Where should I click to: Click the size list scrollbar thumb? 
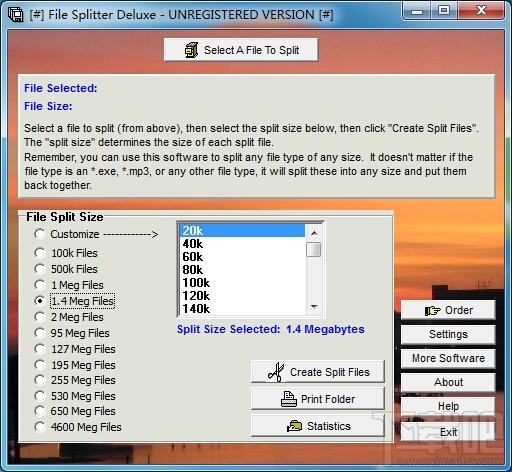314,249
